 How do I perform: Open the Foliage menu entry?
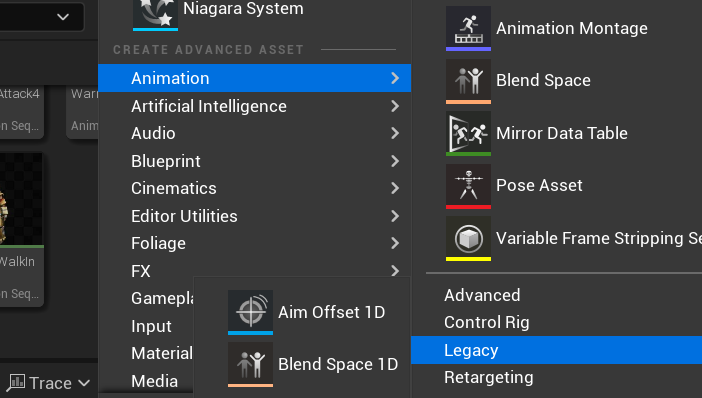point(254,243)
